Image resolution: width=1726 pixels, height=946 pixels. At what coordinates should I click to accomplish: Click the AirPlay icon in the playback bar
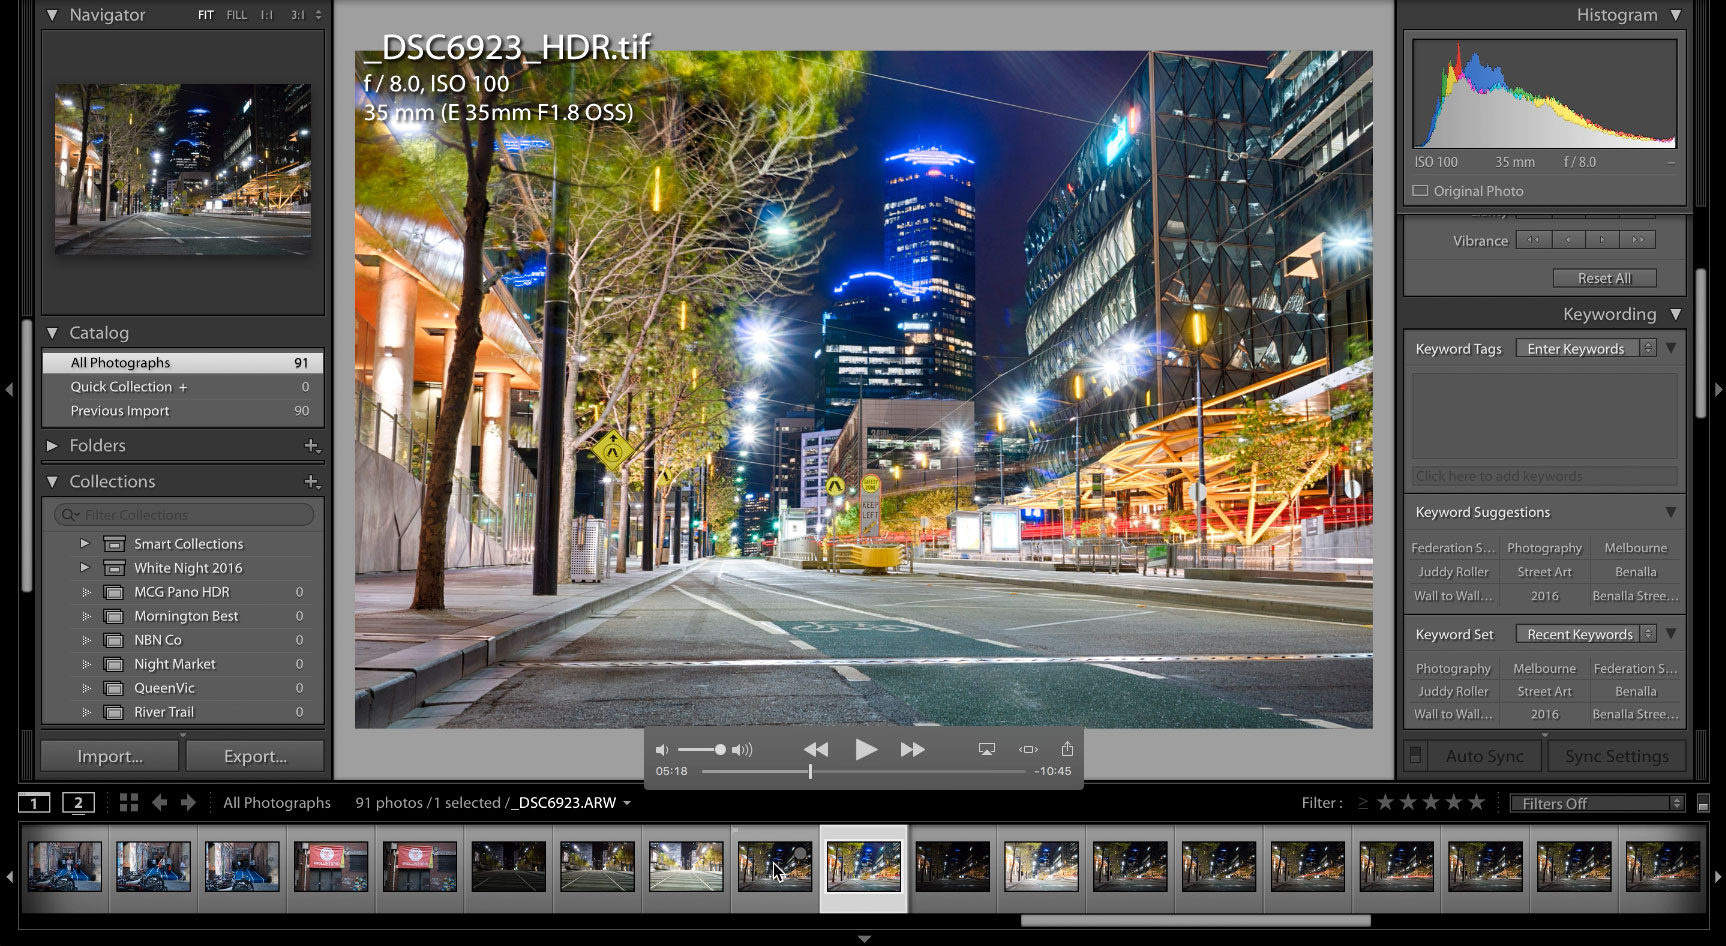(x=986, y=748)
